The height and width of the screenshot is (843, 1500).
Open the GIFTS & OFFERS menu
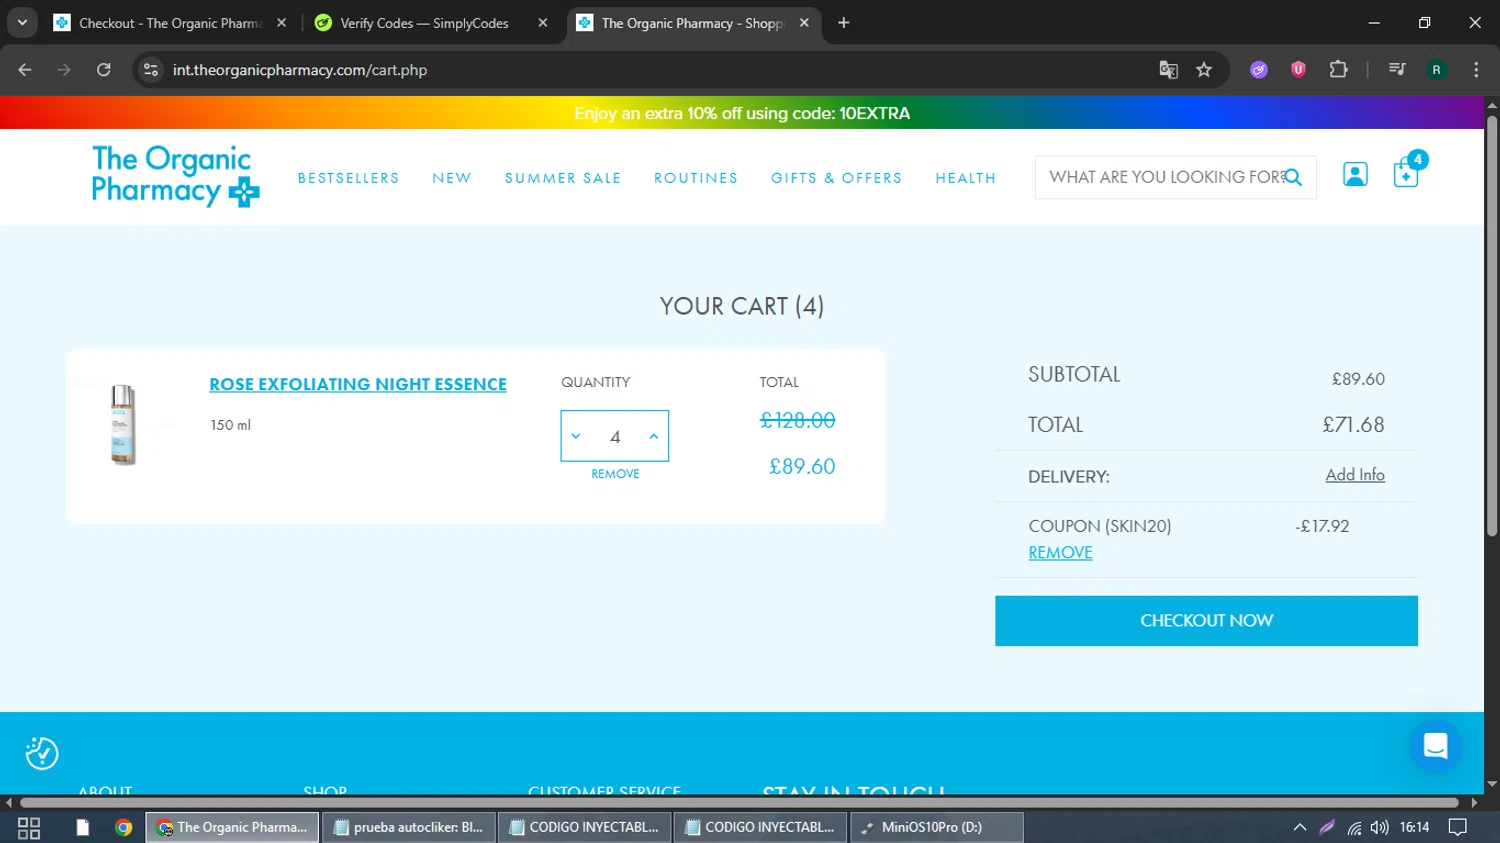coord(837,178)
